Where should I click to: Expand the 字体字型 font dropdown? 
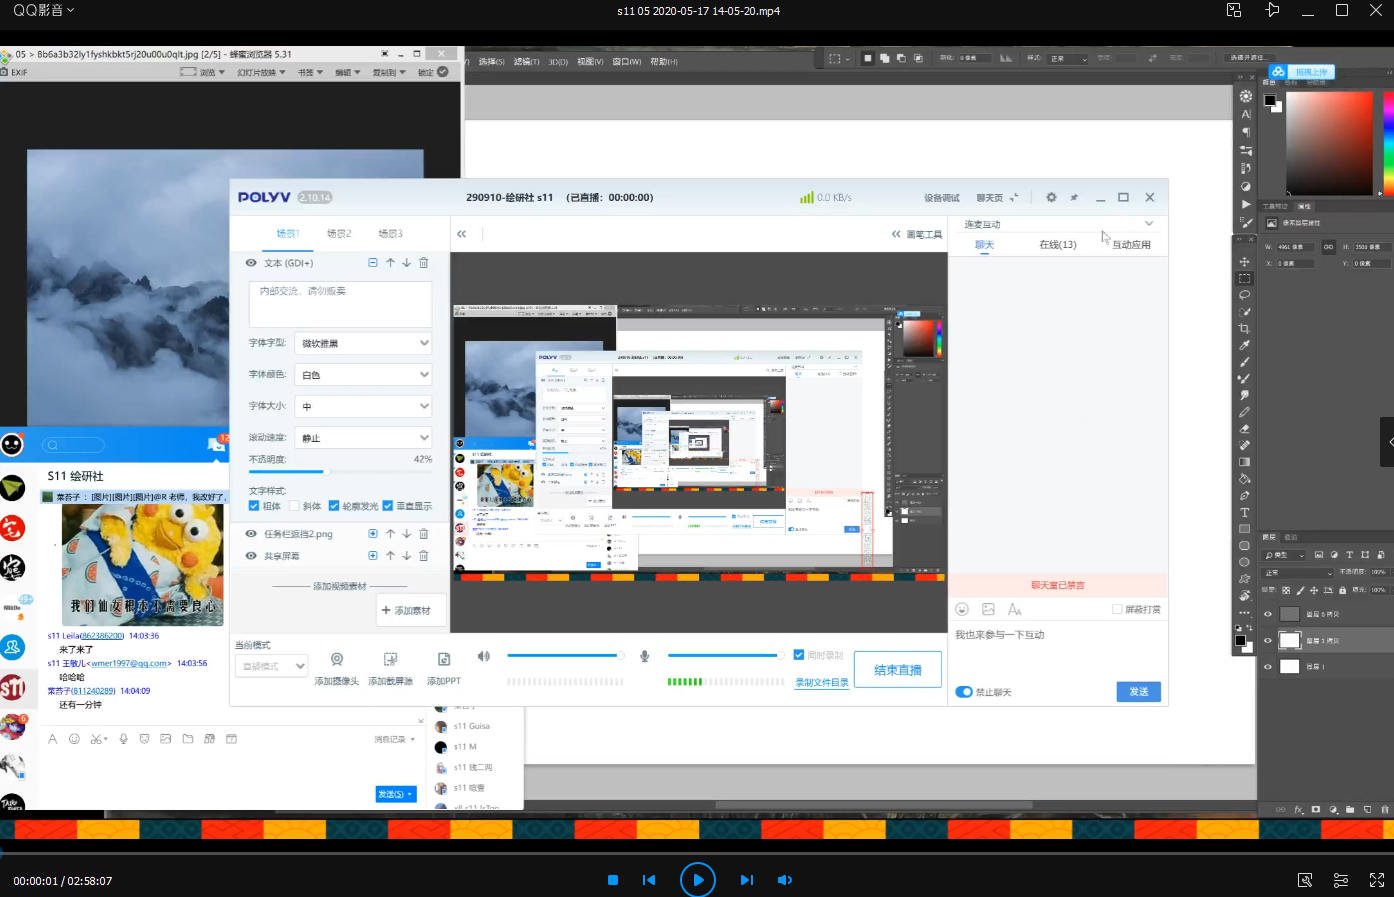363,343
